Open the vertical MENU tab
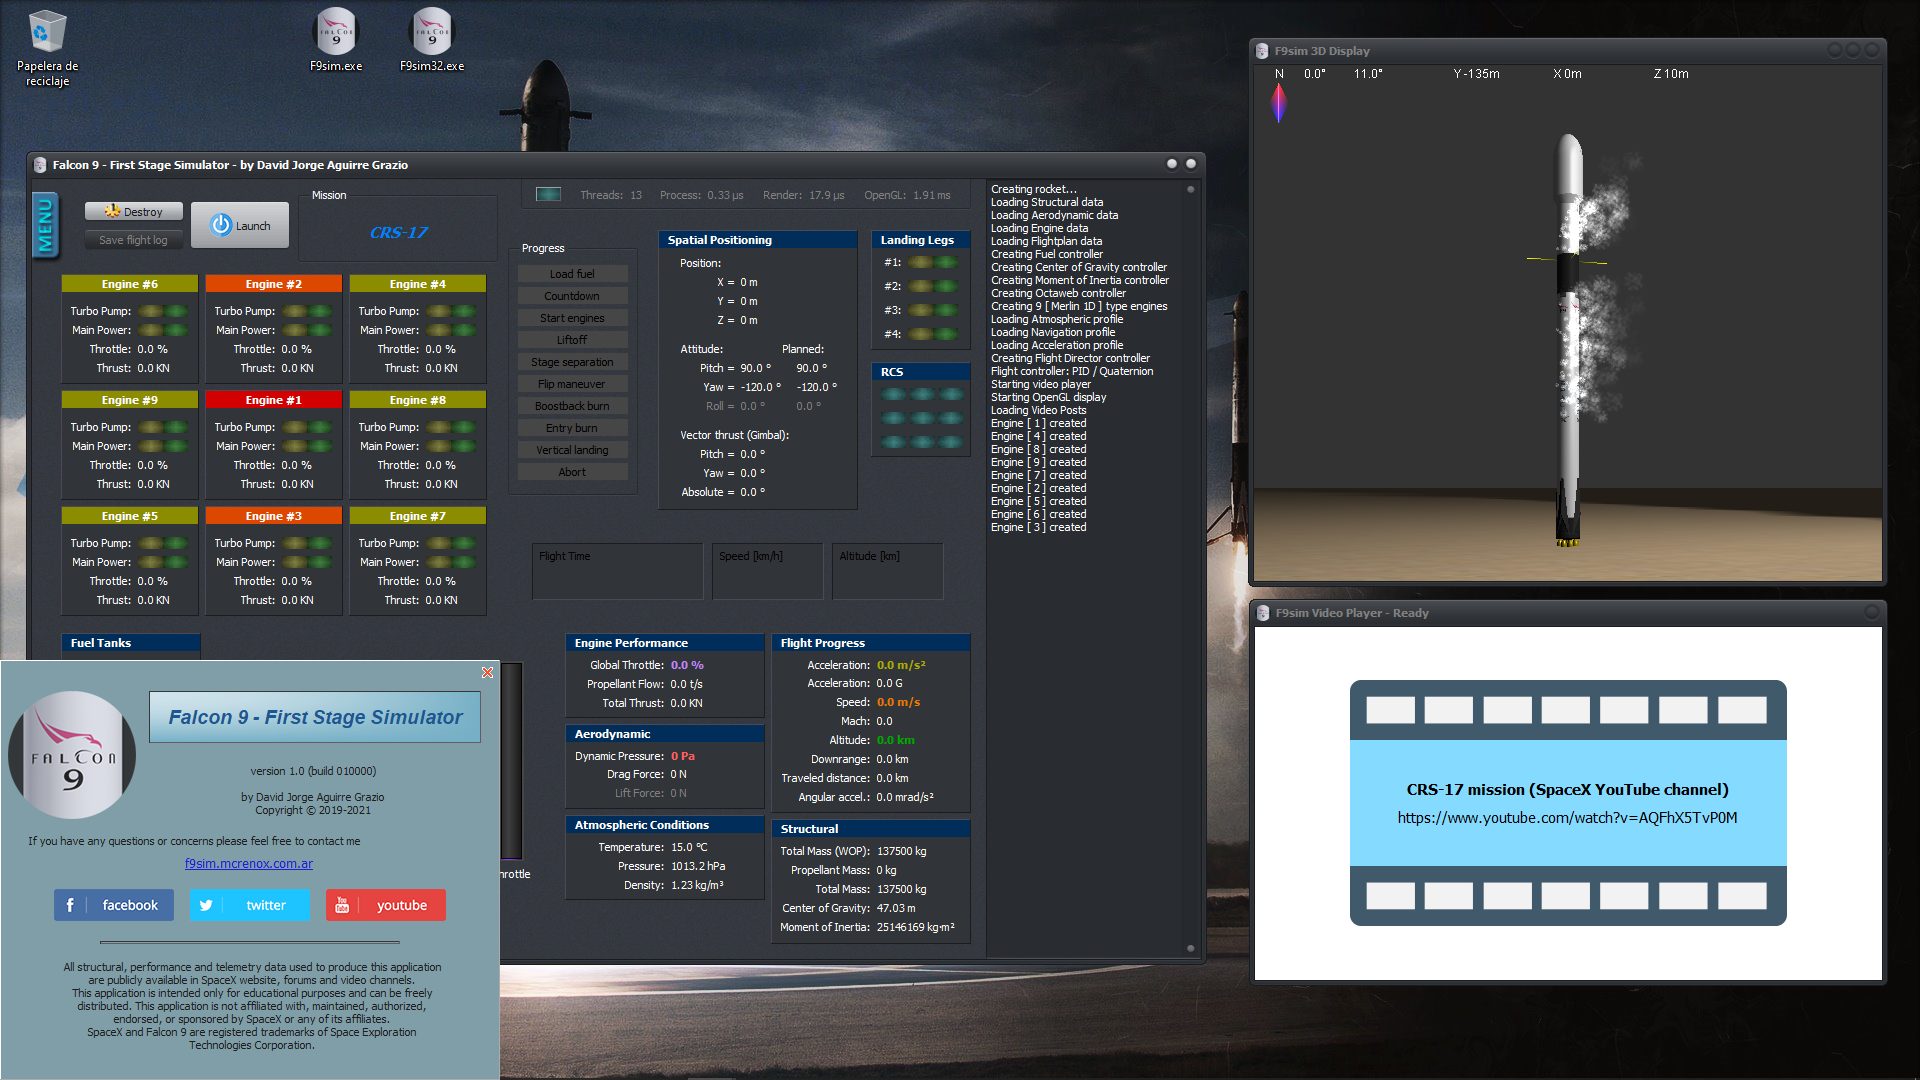 coord(45,225)
